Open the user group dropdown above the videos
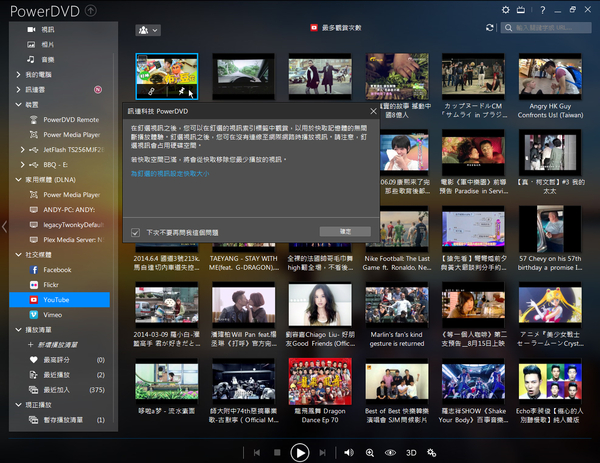This screenshot has height=463, width=600. 146,30
